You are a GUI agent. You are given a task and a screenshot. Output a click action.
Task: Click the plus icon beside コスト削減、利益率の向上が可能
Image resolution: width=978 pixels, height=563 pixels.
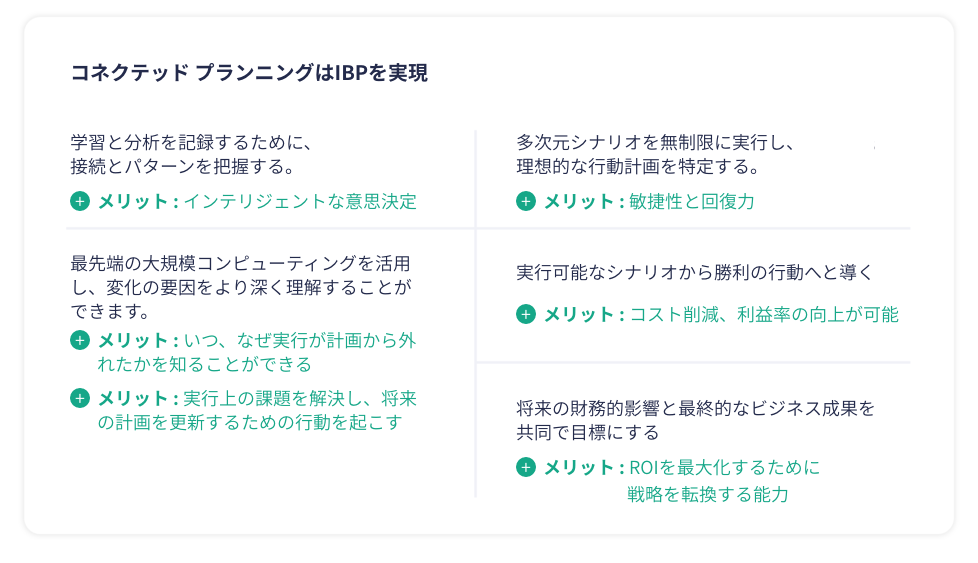[526, 314]
